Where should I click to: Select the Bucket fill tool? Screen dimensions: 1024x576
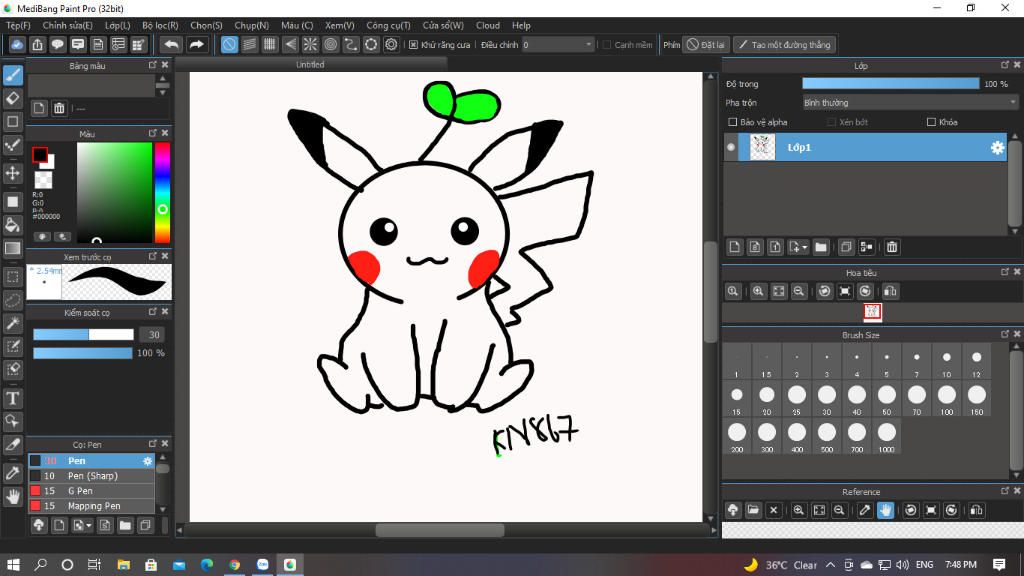pyautogui.click(x=12, y=225)
